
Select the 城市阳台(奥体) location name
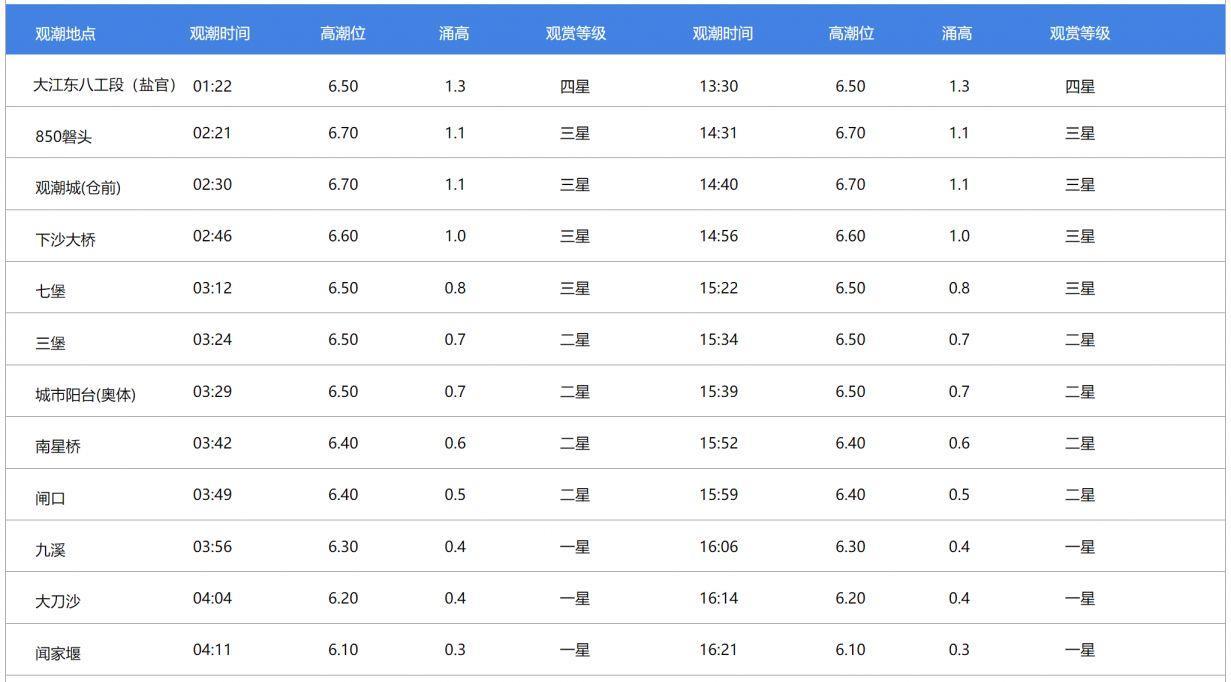(x=85, y=395)
